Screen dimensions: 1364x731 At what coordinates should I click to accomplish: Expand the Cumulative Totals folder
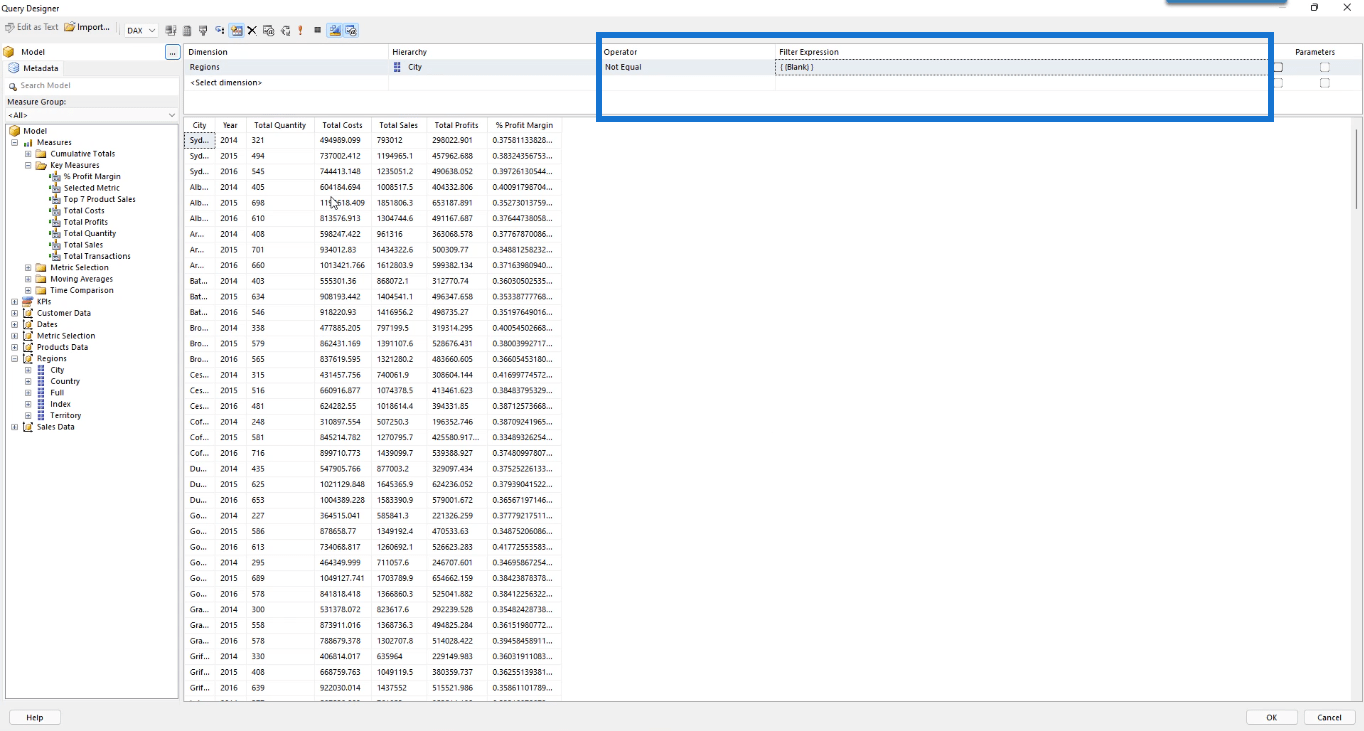click(x=28, y=154)
